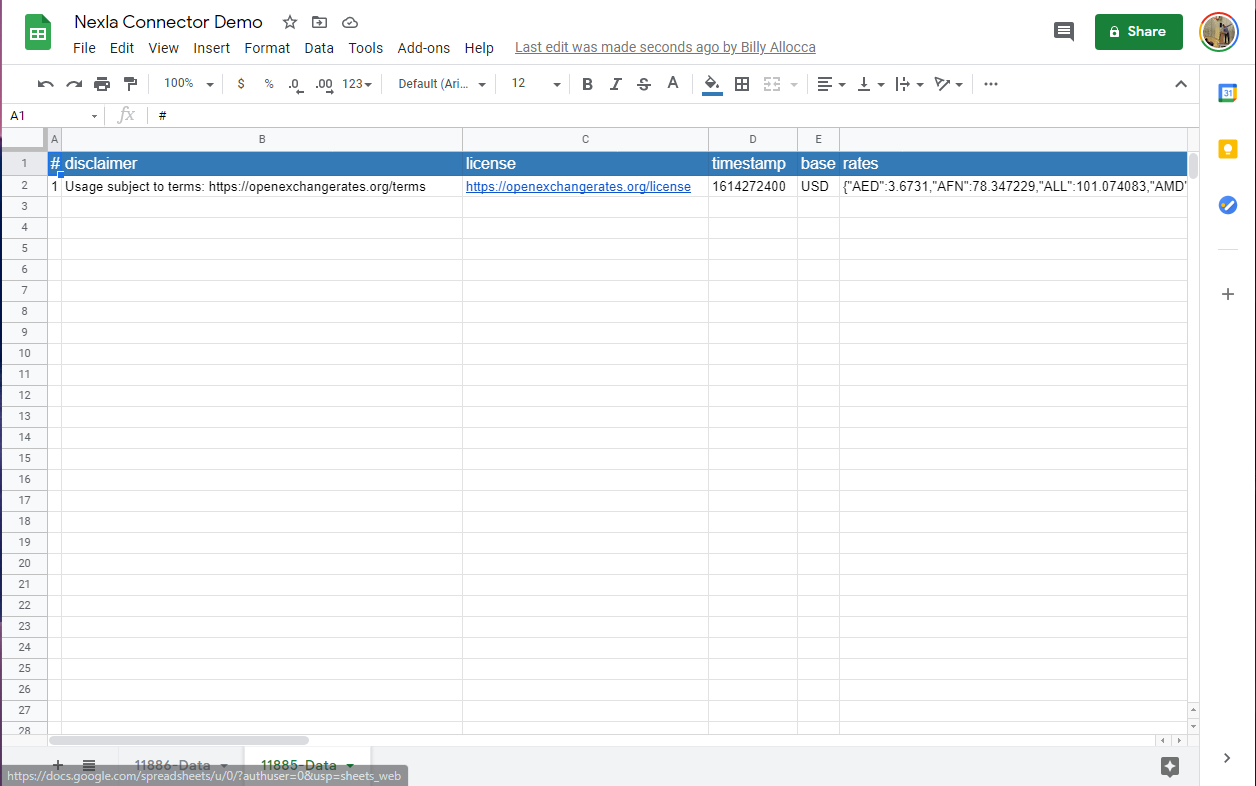Open the Explore button at bottom right
1256x786 pixels.
click(1170, 766)
